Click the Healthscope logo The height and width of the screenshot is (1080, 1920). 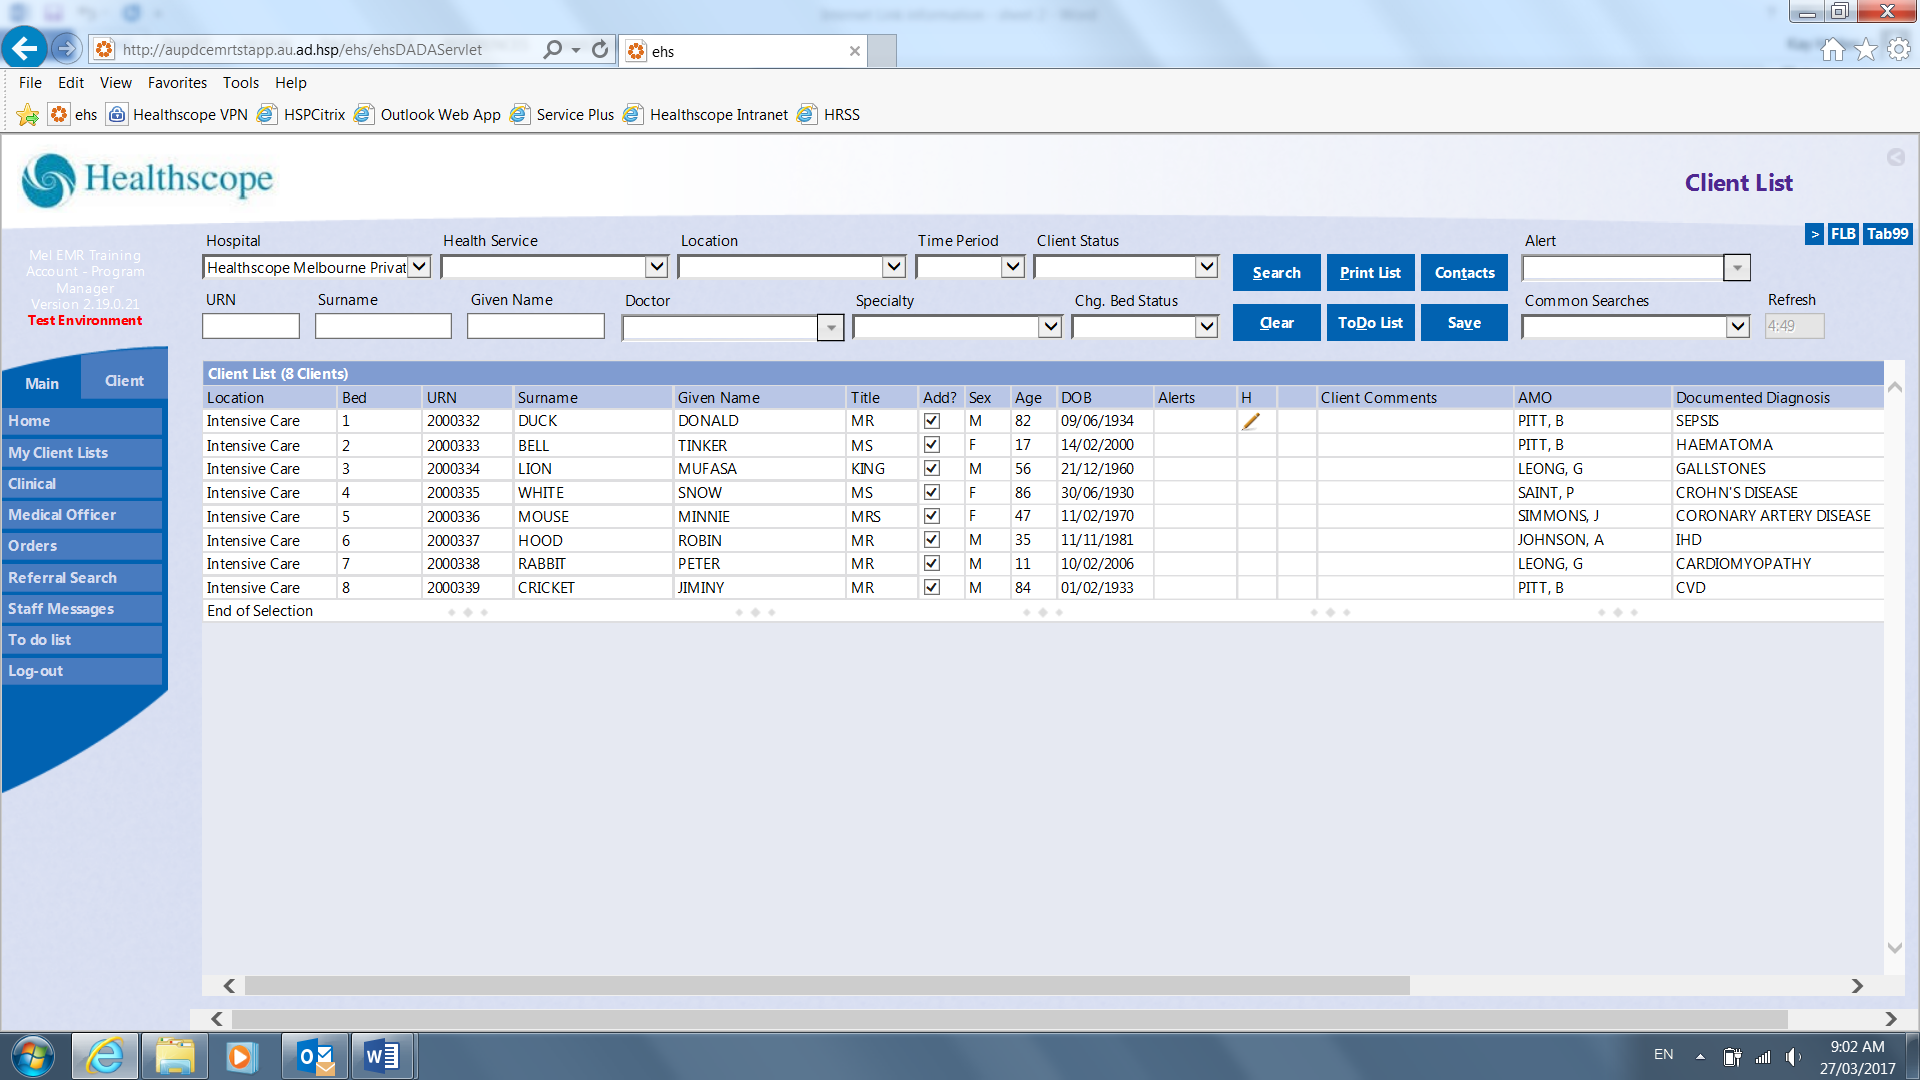coord(147,180)
